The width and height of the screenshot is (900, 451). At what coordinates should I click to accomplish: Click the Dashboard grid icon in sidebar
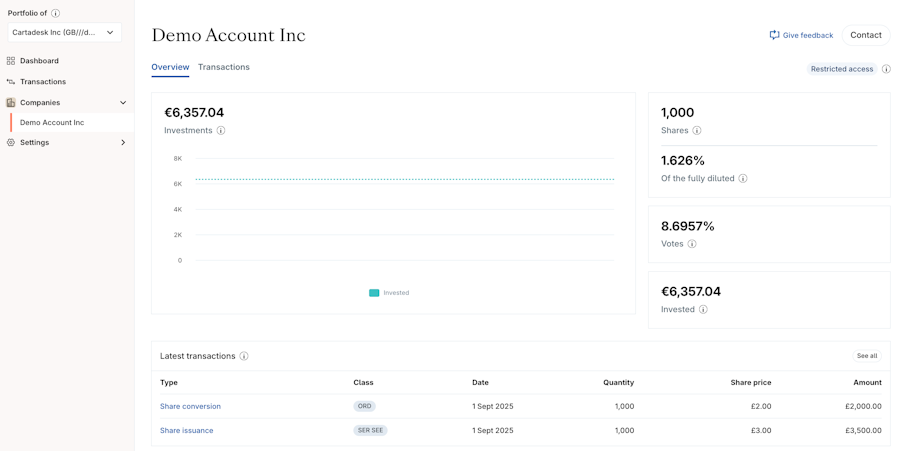coord(11,61)
